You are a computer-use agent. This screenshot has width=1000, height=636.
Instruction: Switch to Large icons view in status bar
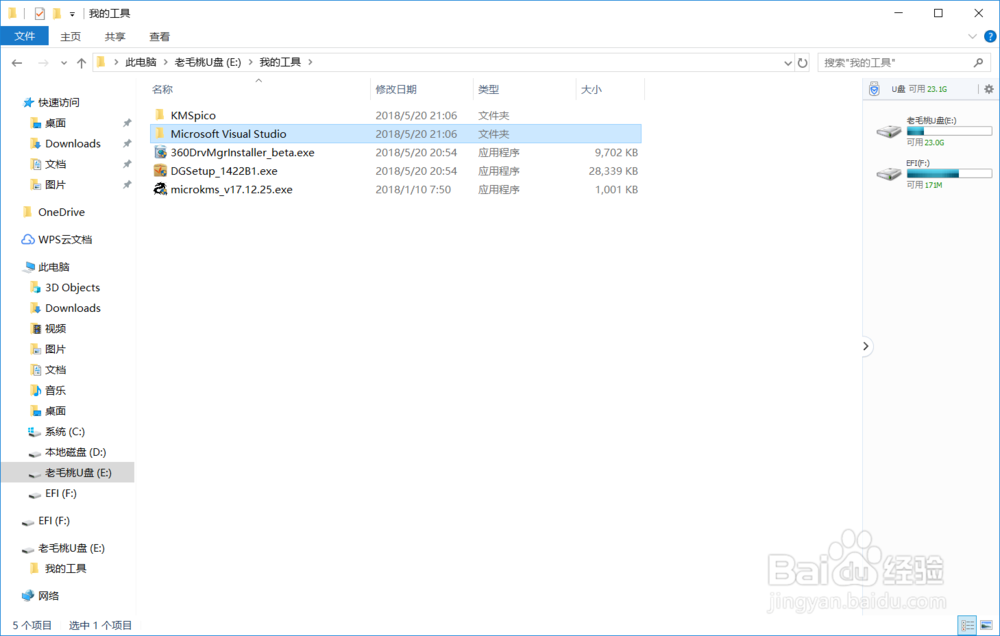click(x=986, y=625)
